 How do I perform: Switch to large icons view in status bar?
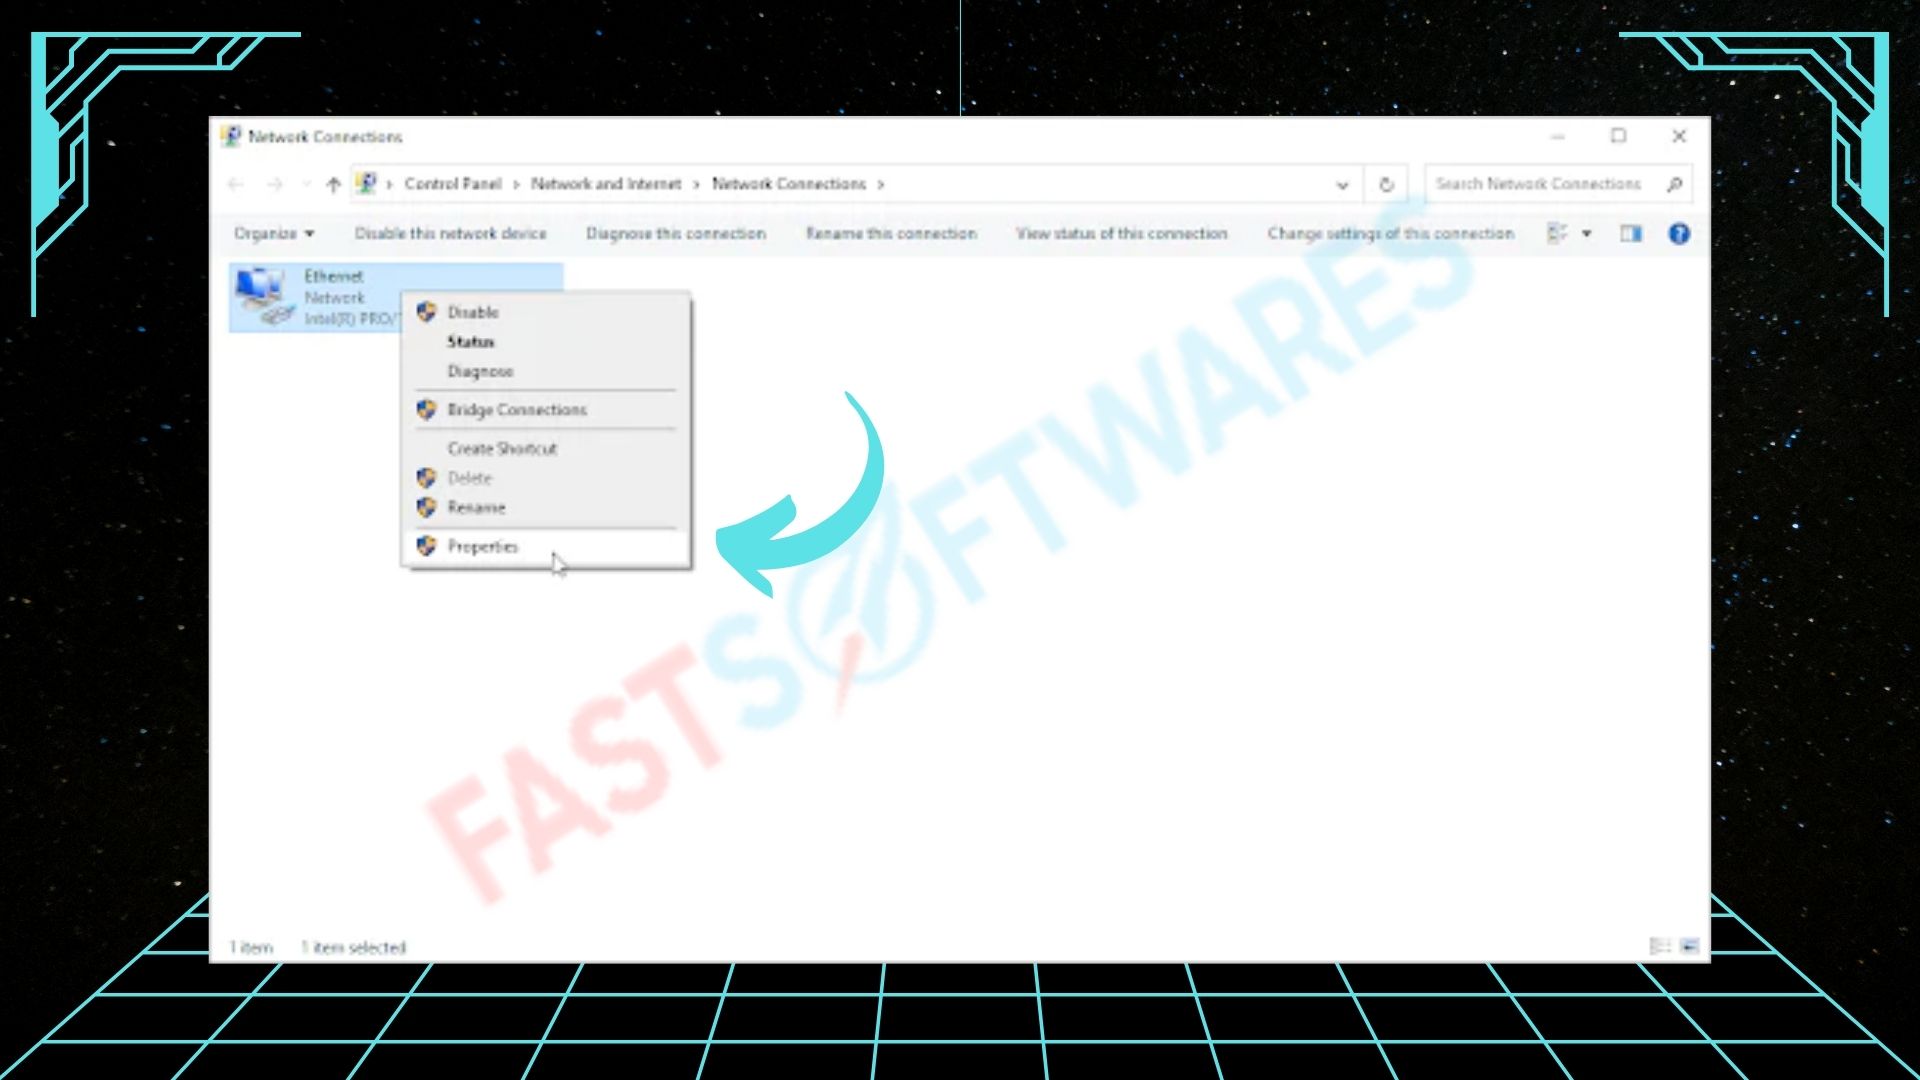[1690, 946]
